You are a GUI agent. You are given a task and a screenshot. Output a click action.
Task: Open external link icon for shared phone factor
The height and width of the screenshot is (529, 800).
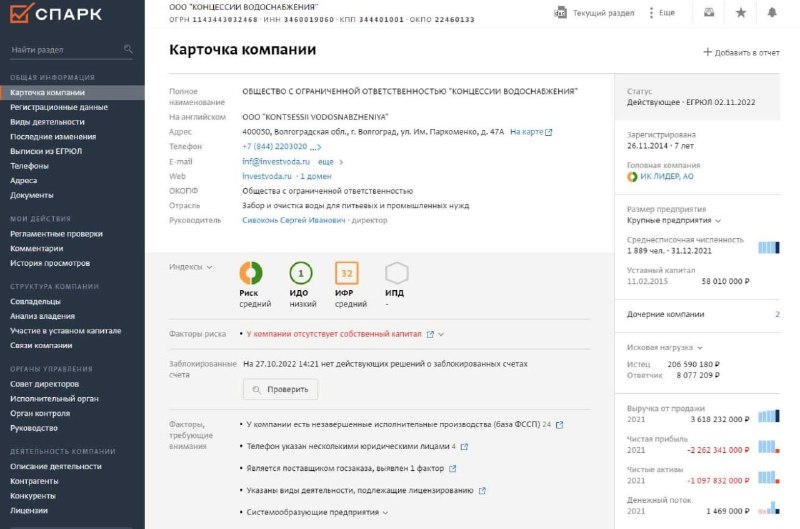[464, 446]
